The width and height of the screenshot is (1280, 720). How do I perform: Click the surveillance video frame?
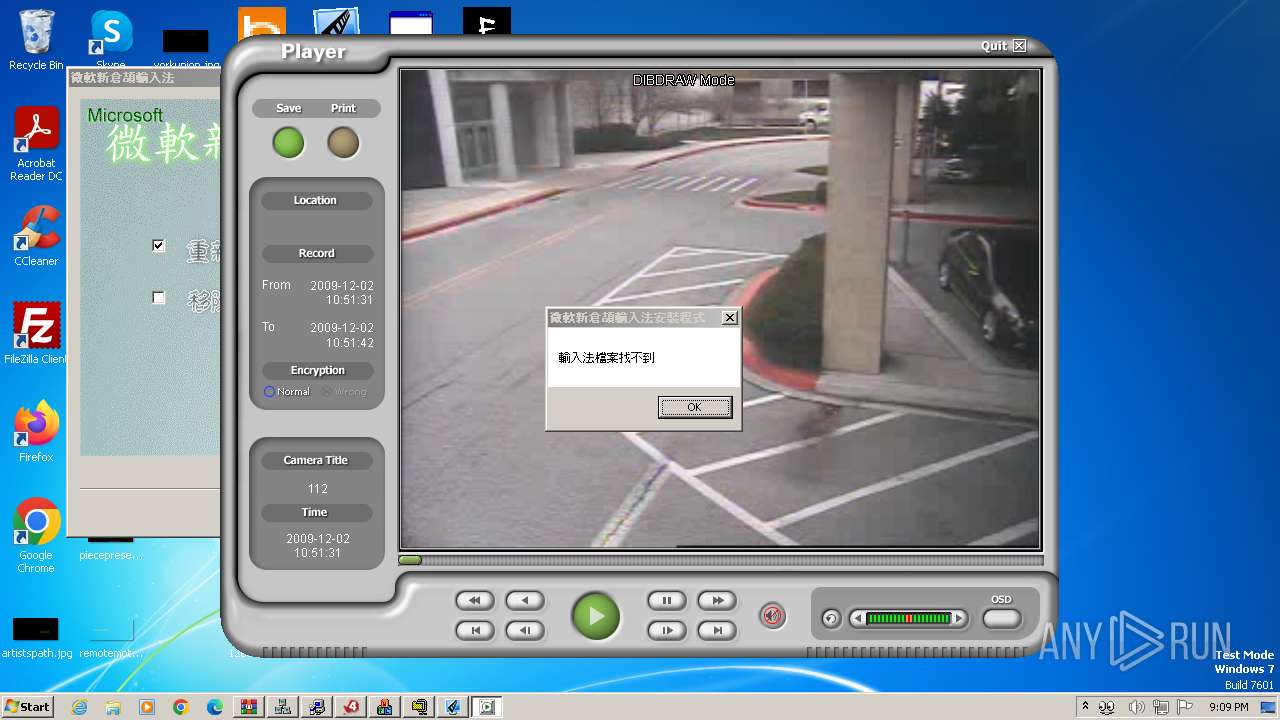click(720, 308)
